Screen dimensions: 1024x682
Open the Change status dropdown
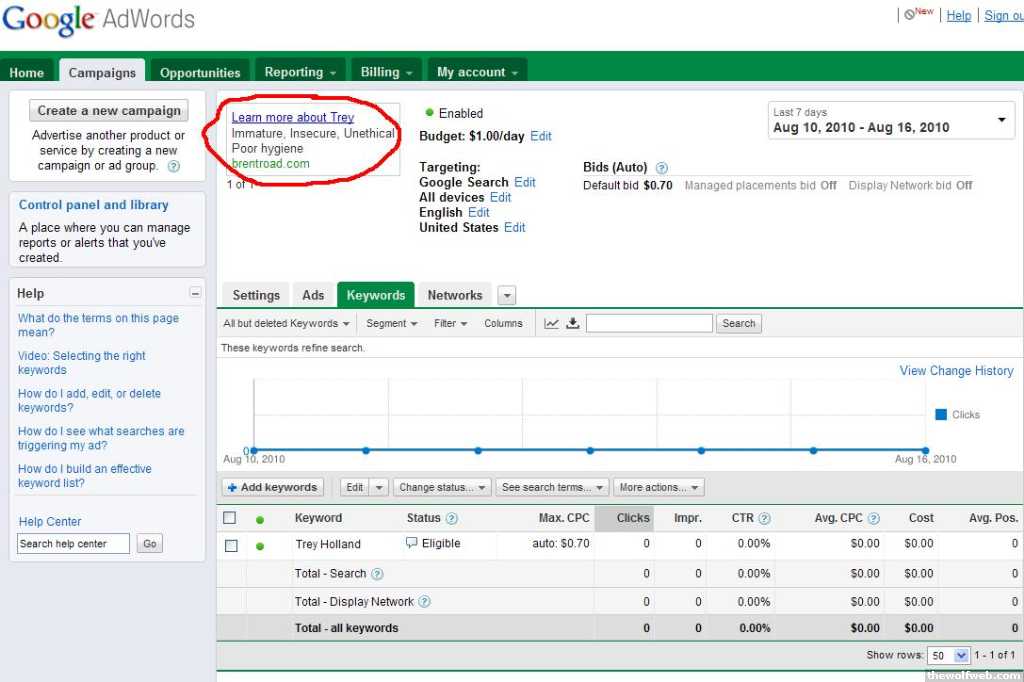coord(443,488)
